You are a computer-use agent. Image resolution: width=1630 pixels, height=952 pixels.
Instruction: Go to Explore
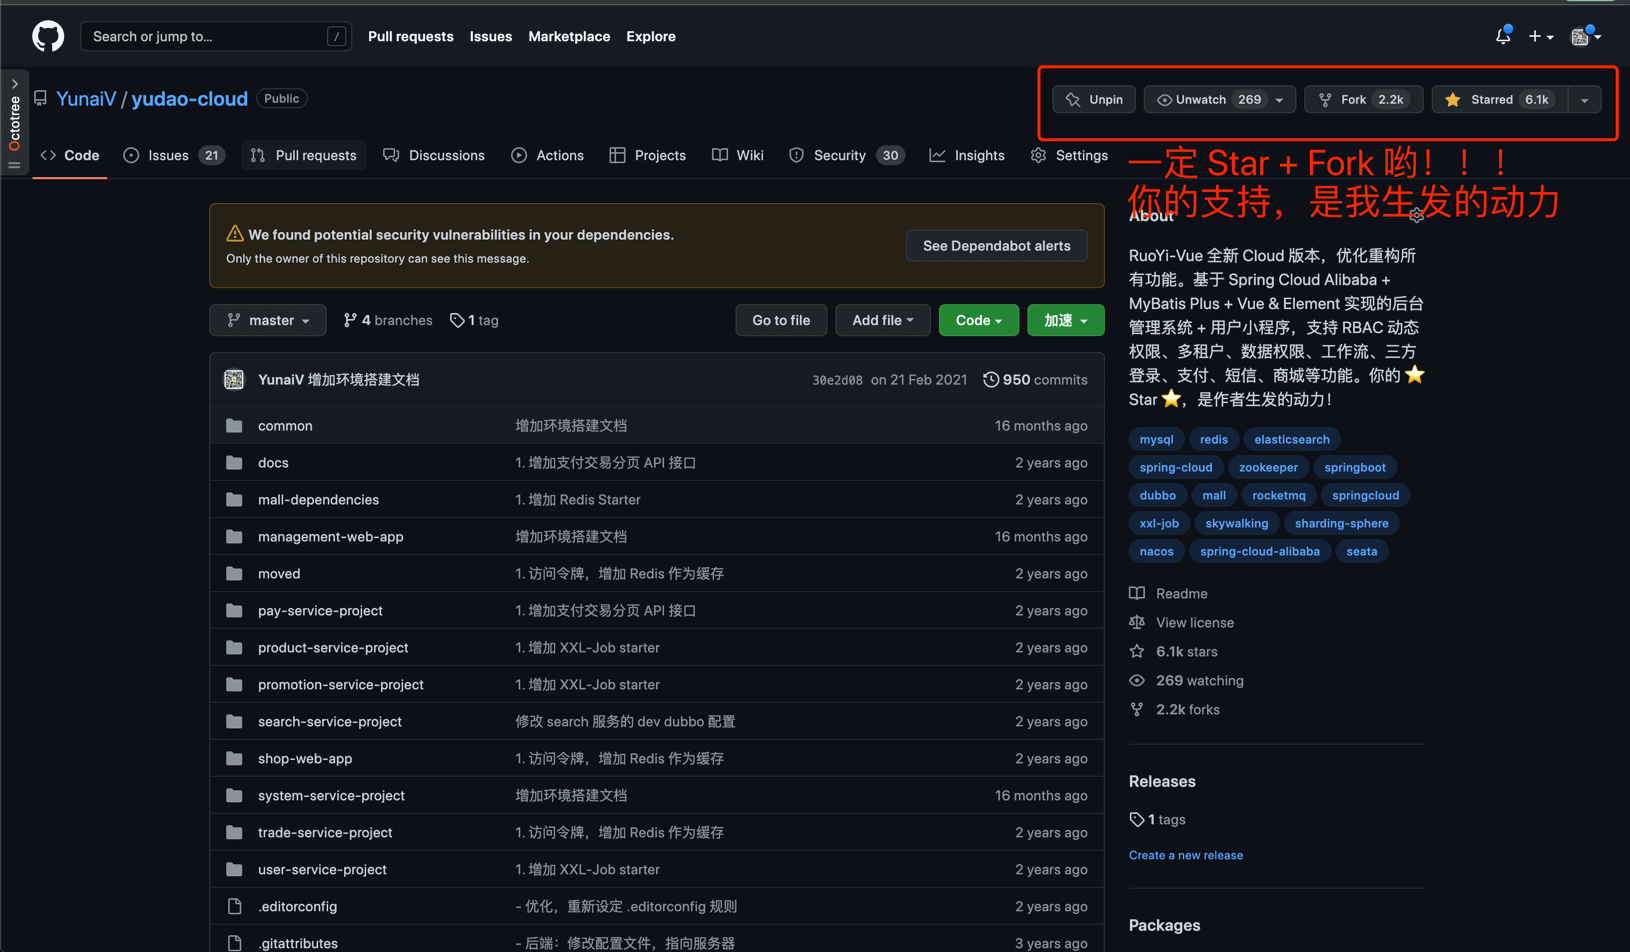point(651,36)
